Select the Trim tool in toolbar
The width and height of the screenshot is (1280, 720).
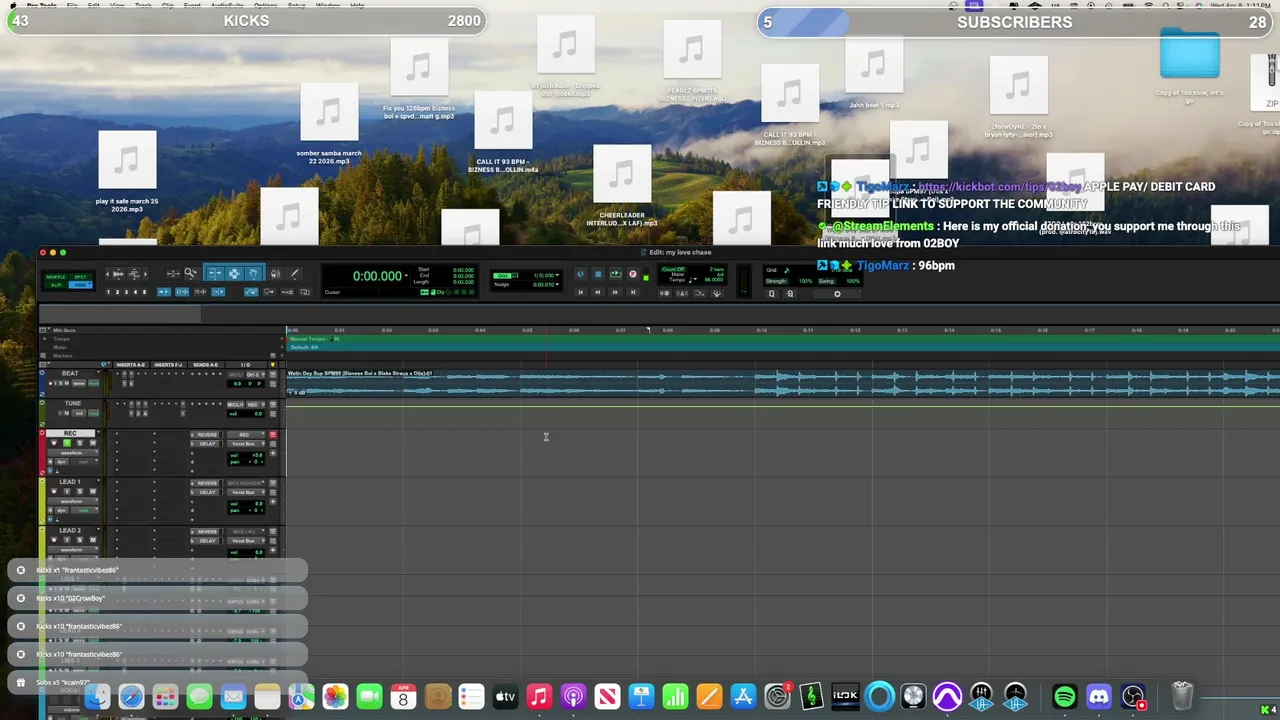pos(215,274)
